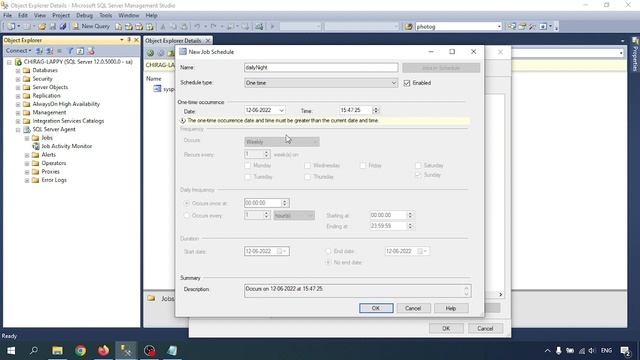This screenshot has height=360, width=640.
Task: Click OK in the New Job Schedule dialog
Action: [376, 308]
